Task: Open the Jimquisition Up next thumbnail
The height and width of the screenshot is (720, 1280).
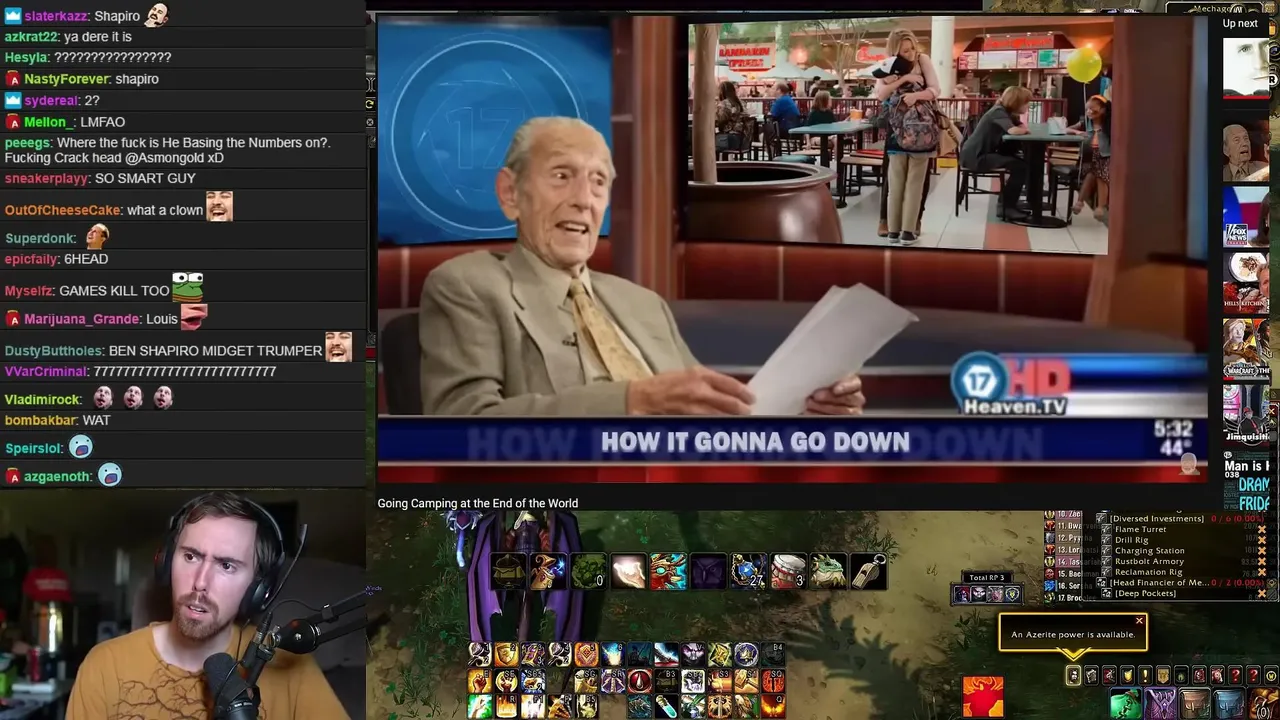Action: (x=1246, y=415)
